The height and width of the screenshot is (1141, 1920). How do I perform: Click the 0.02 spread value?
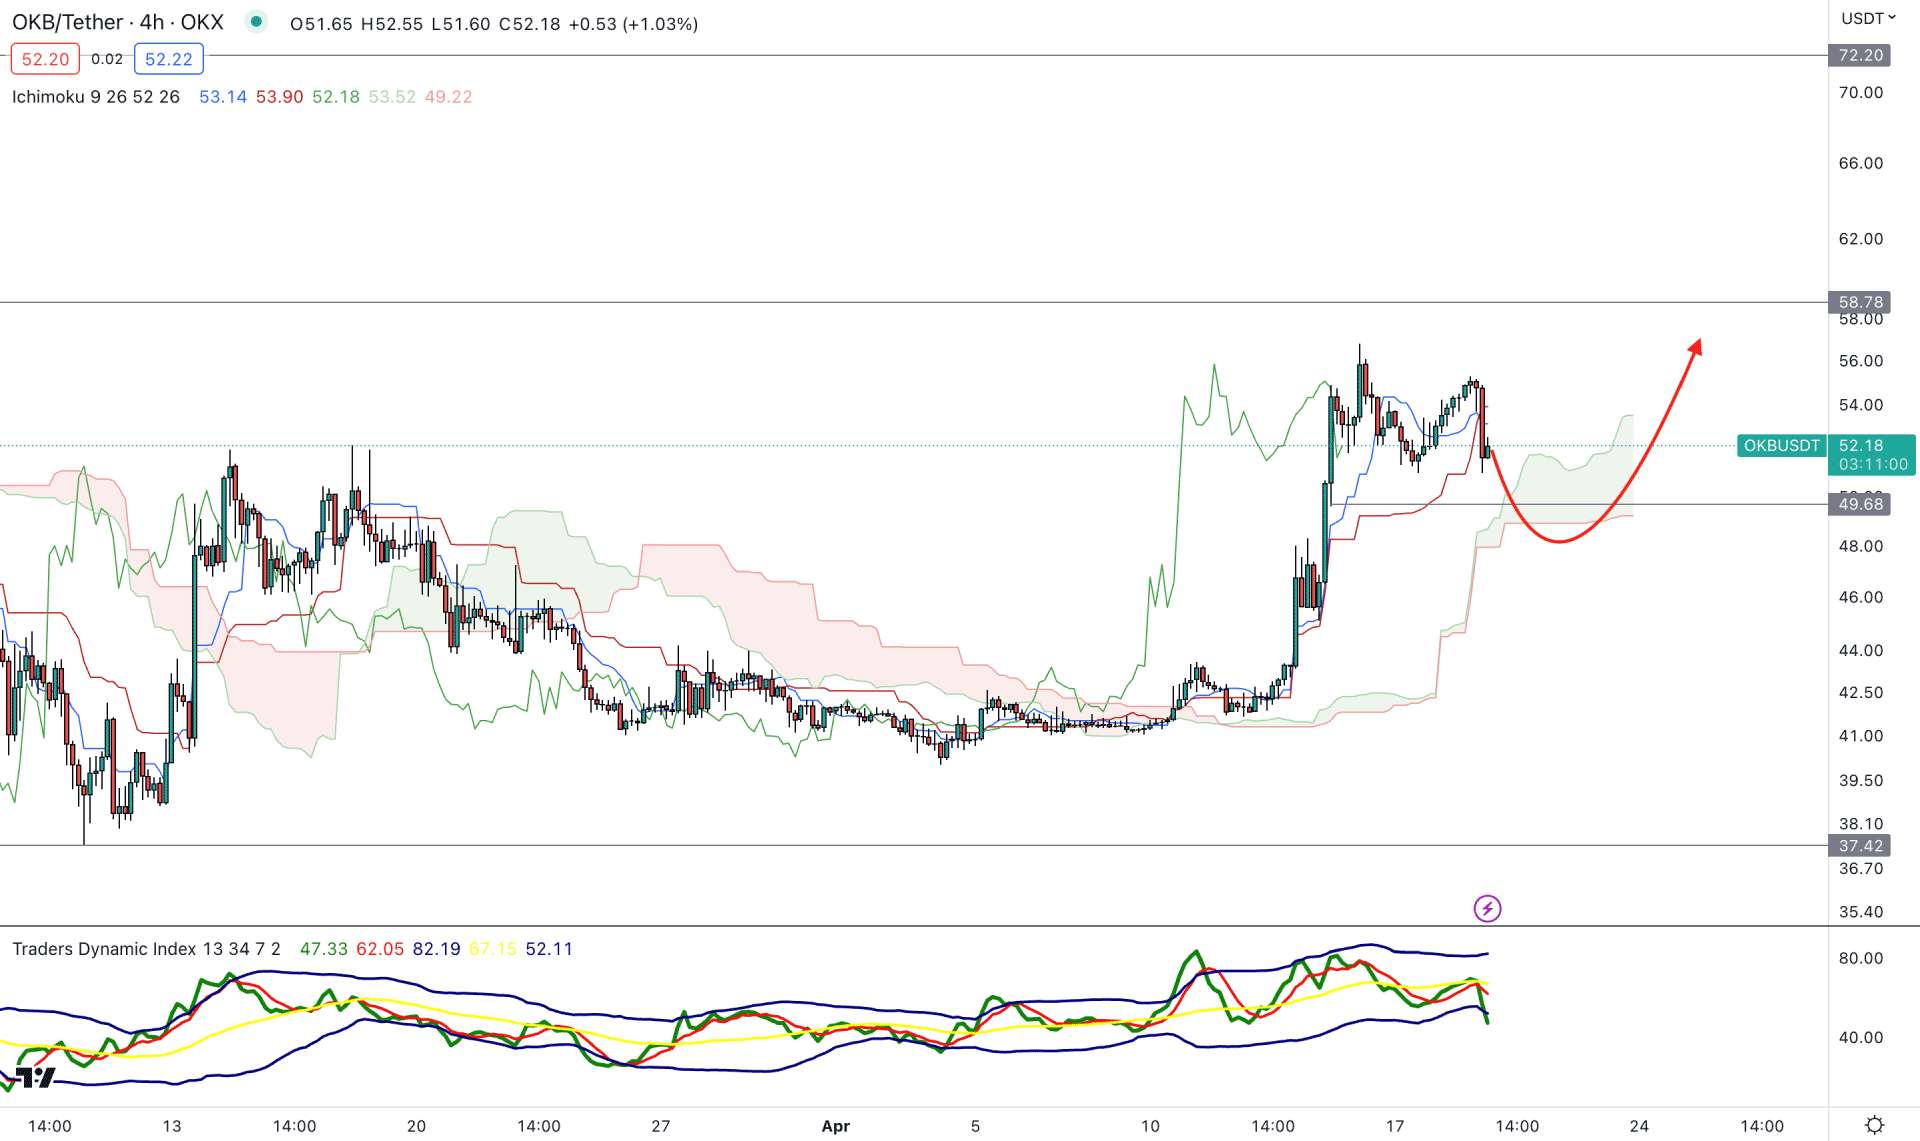click(107, 59)
